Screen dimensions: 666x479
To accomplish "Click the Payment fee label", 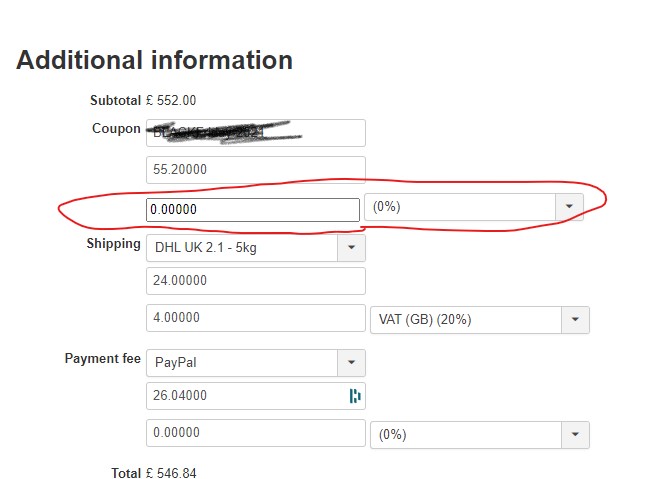I will (103, 359).
